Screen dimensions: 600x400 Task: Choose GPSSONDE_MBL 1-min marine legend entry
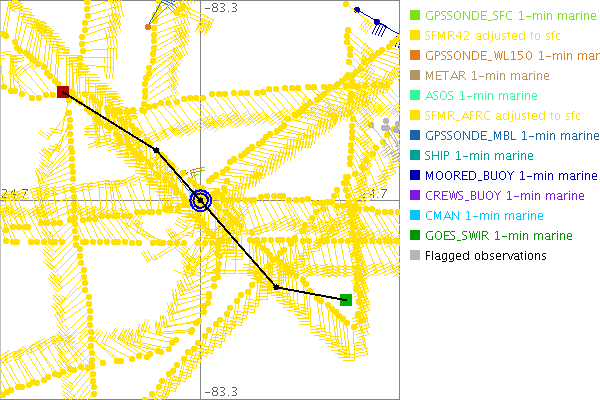(x=511, y=136)
